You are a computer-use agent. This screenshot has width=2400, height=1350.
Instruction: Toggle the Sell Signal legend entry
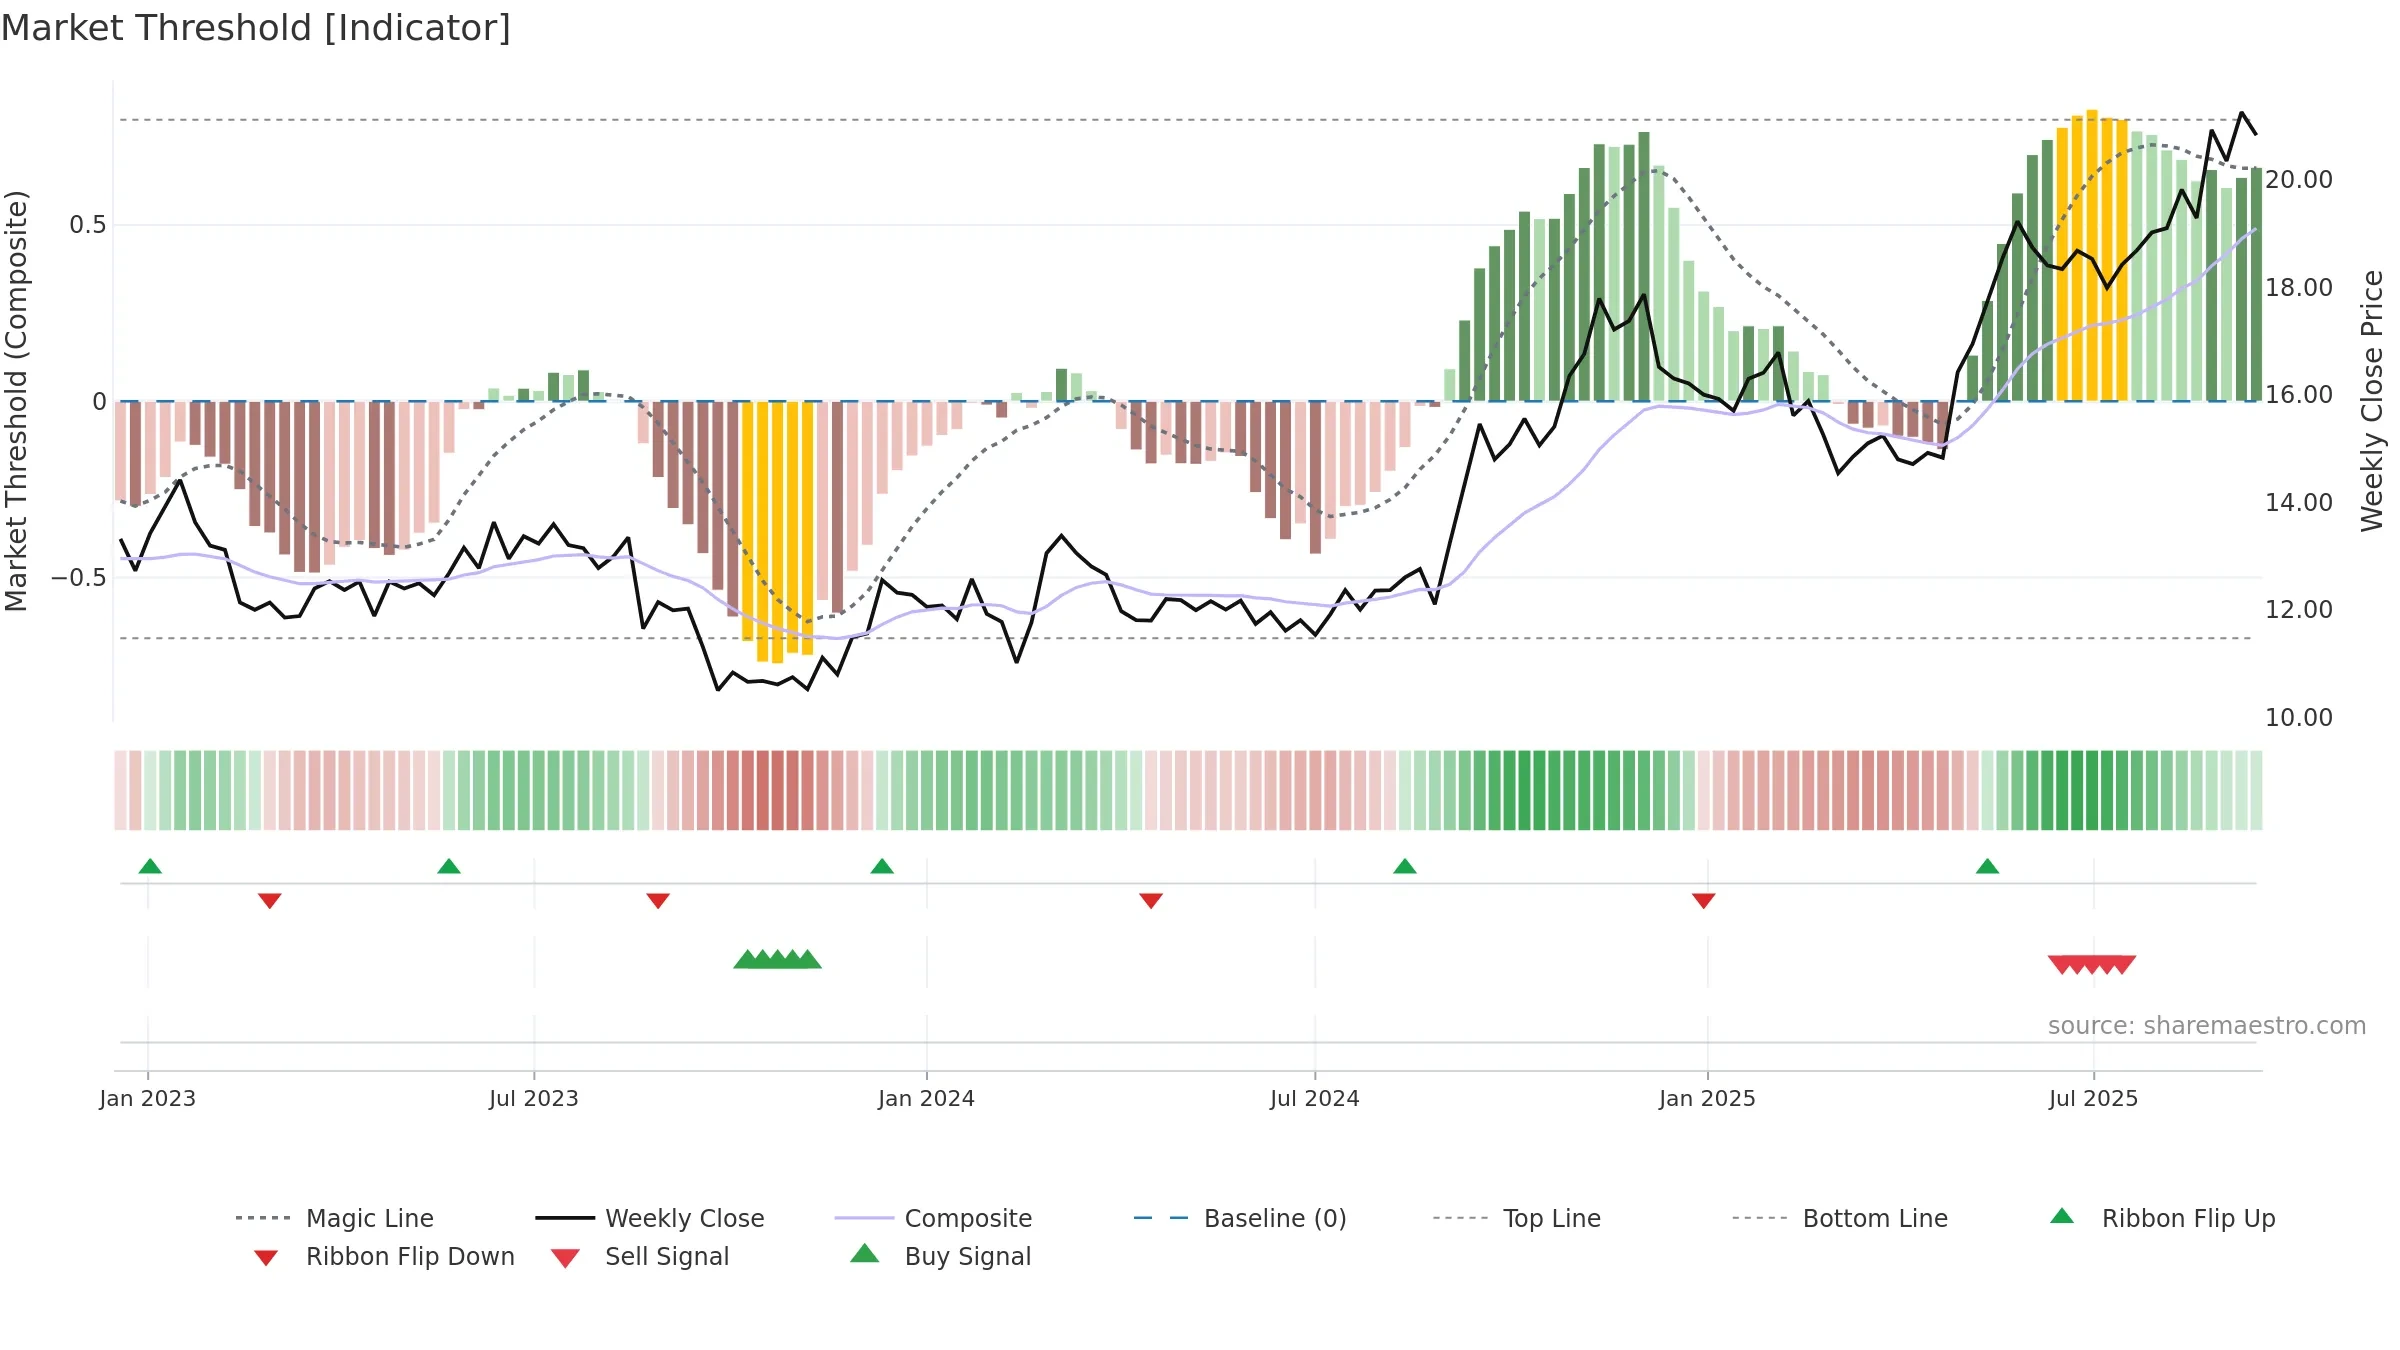tap(640, 1256)
